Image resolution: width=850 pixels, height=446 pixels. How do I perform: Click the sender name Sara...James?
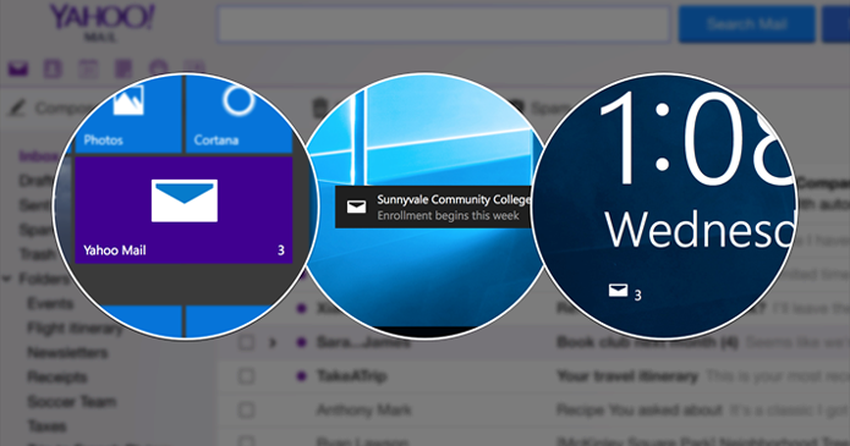364,342
